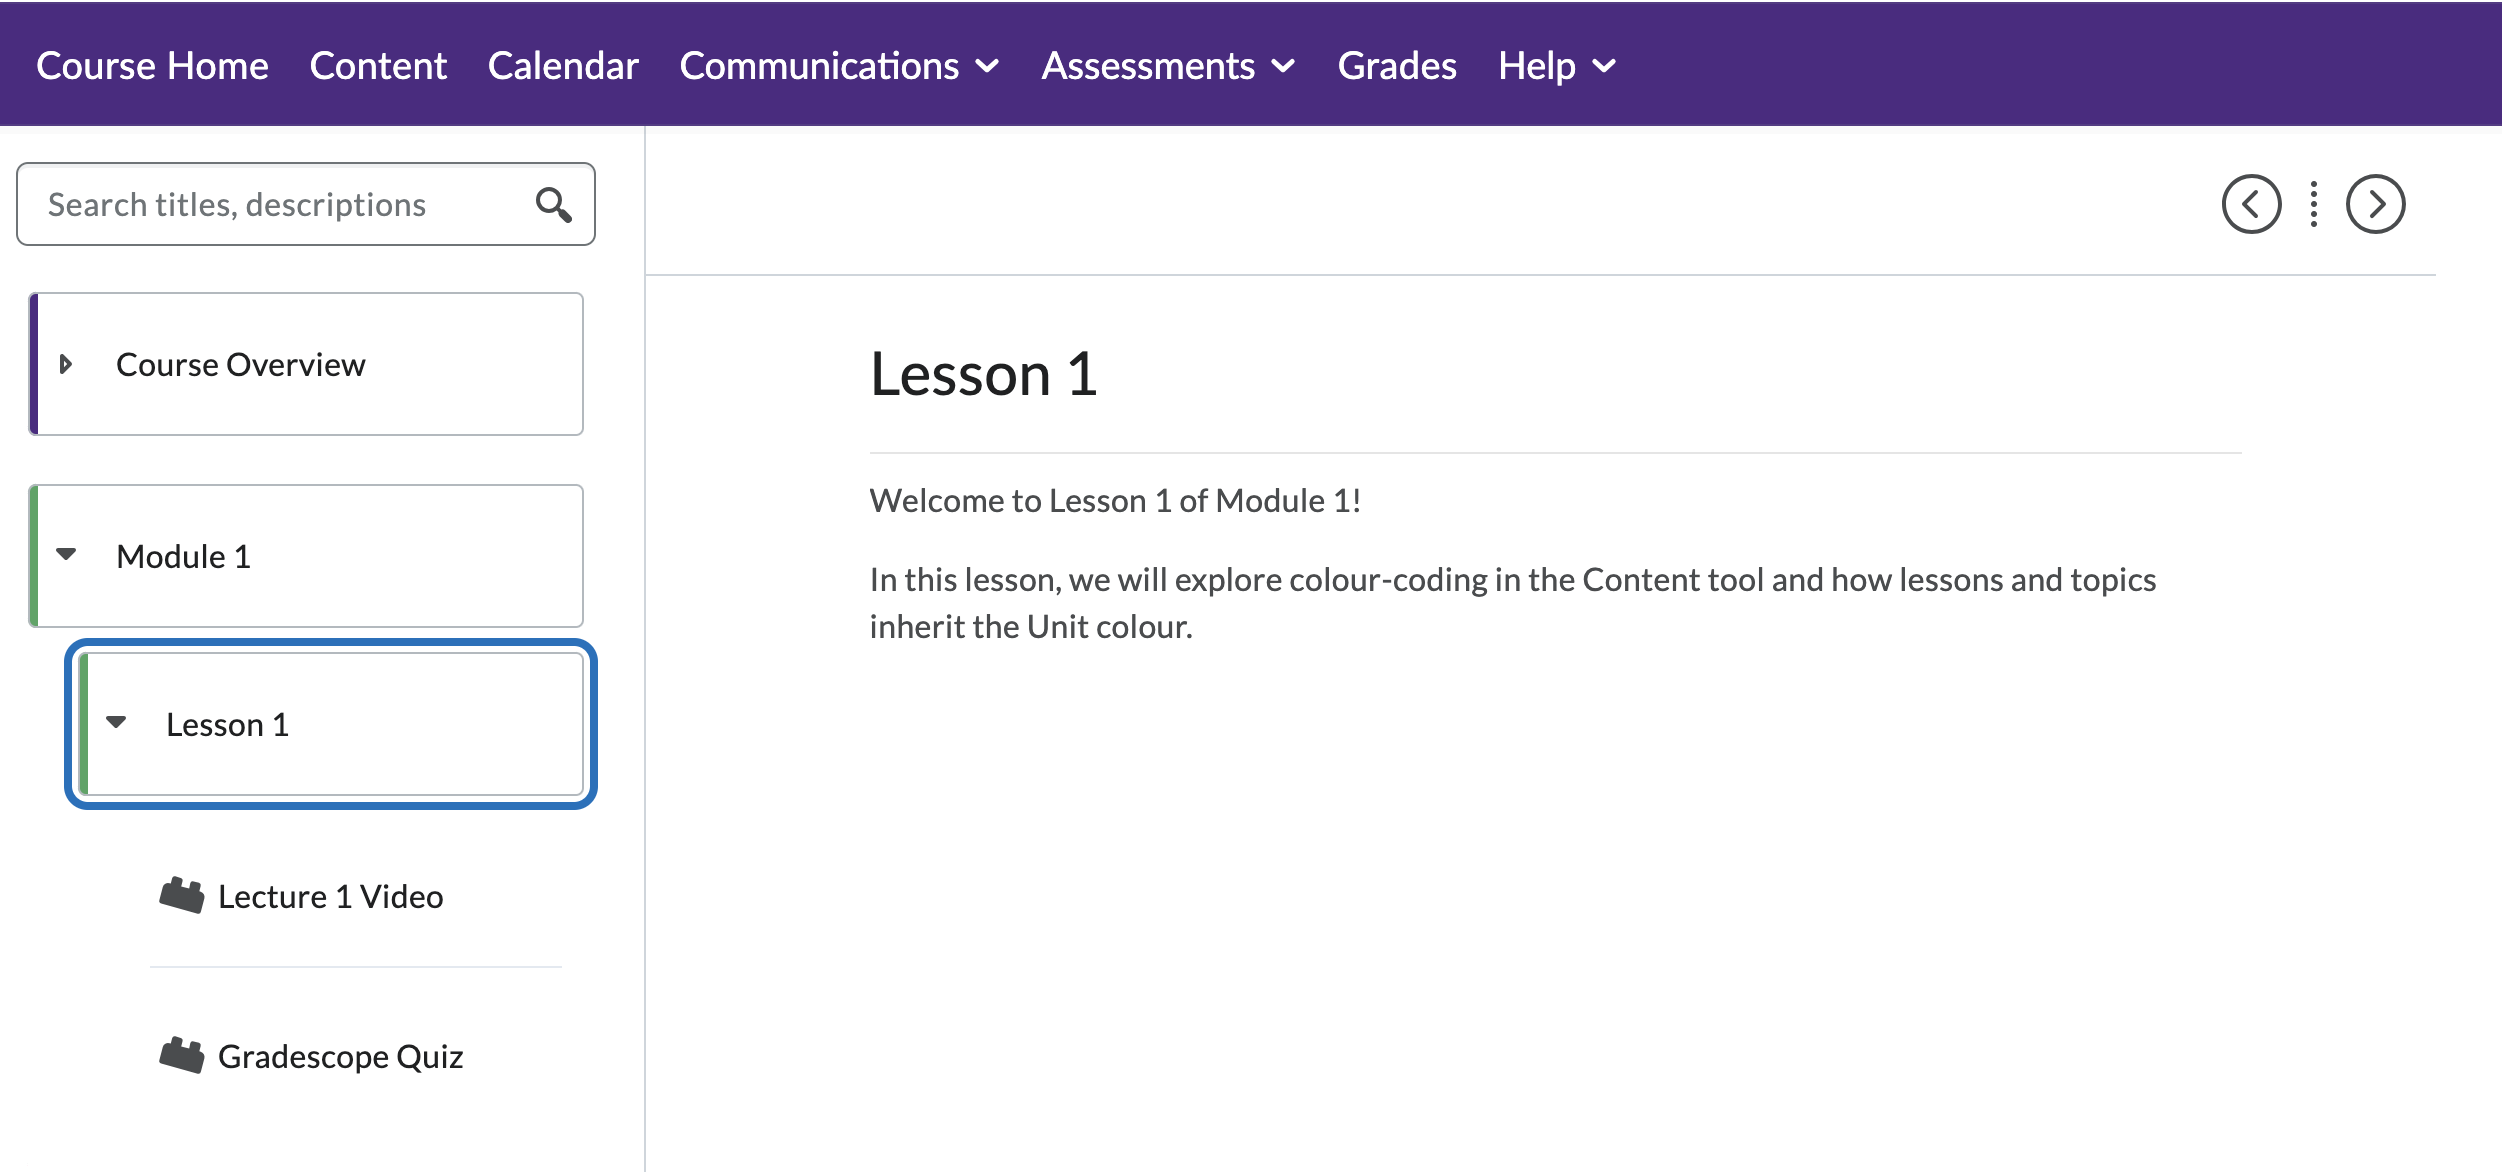Select the Course Overview unit
2502x1172 pixels.
[306, 364]
